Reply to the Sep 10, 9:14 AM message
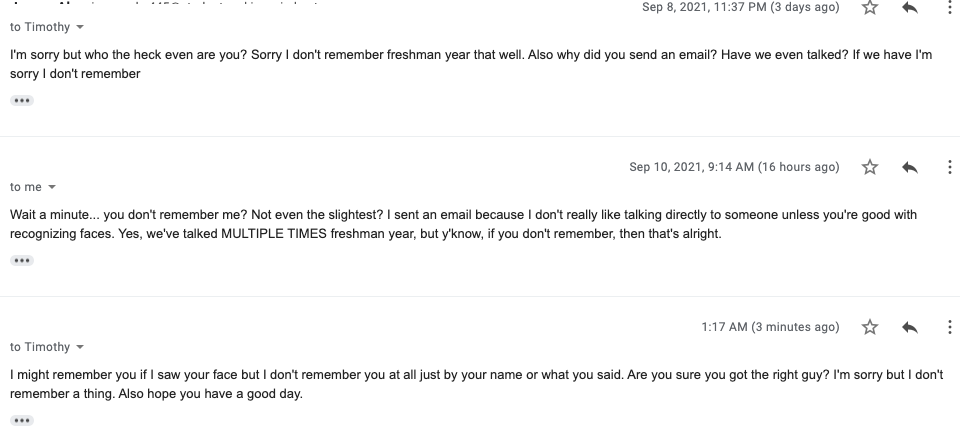 [909, 167]
